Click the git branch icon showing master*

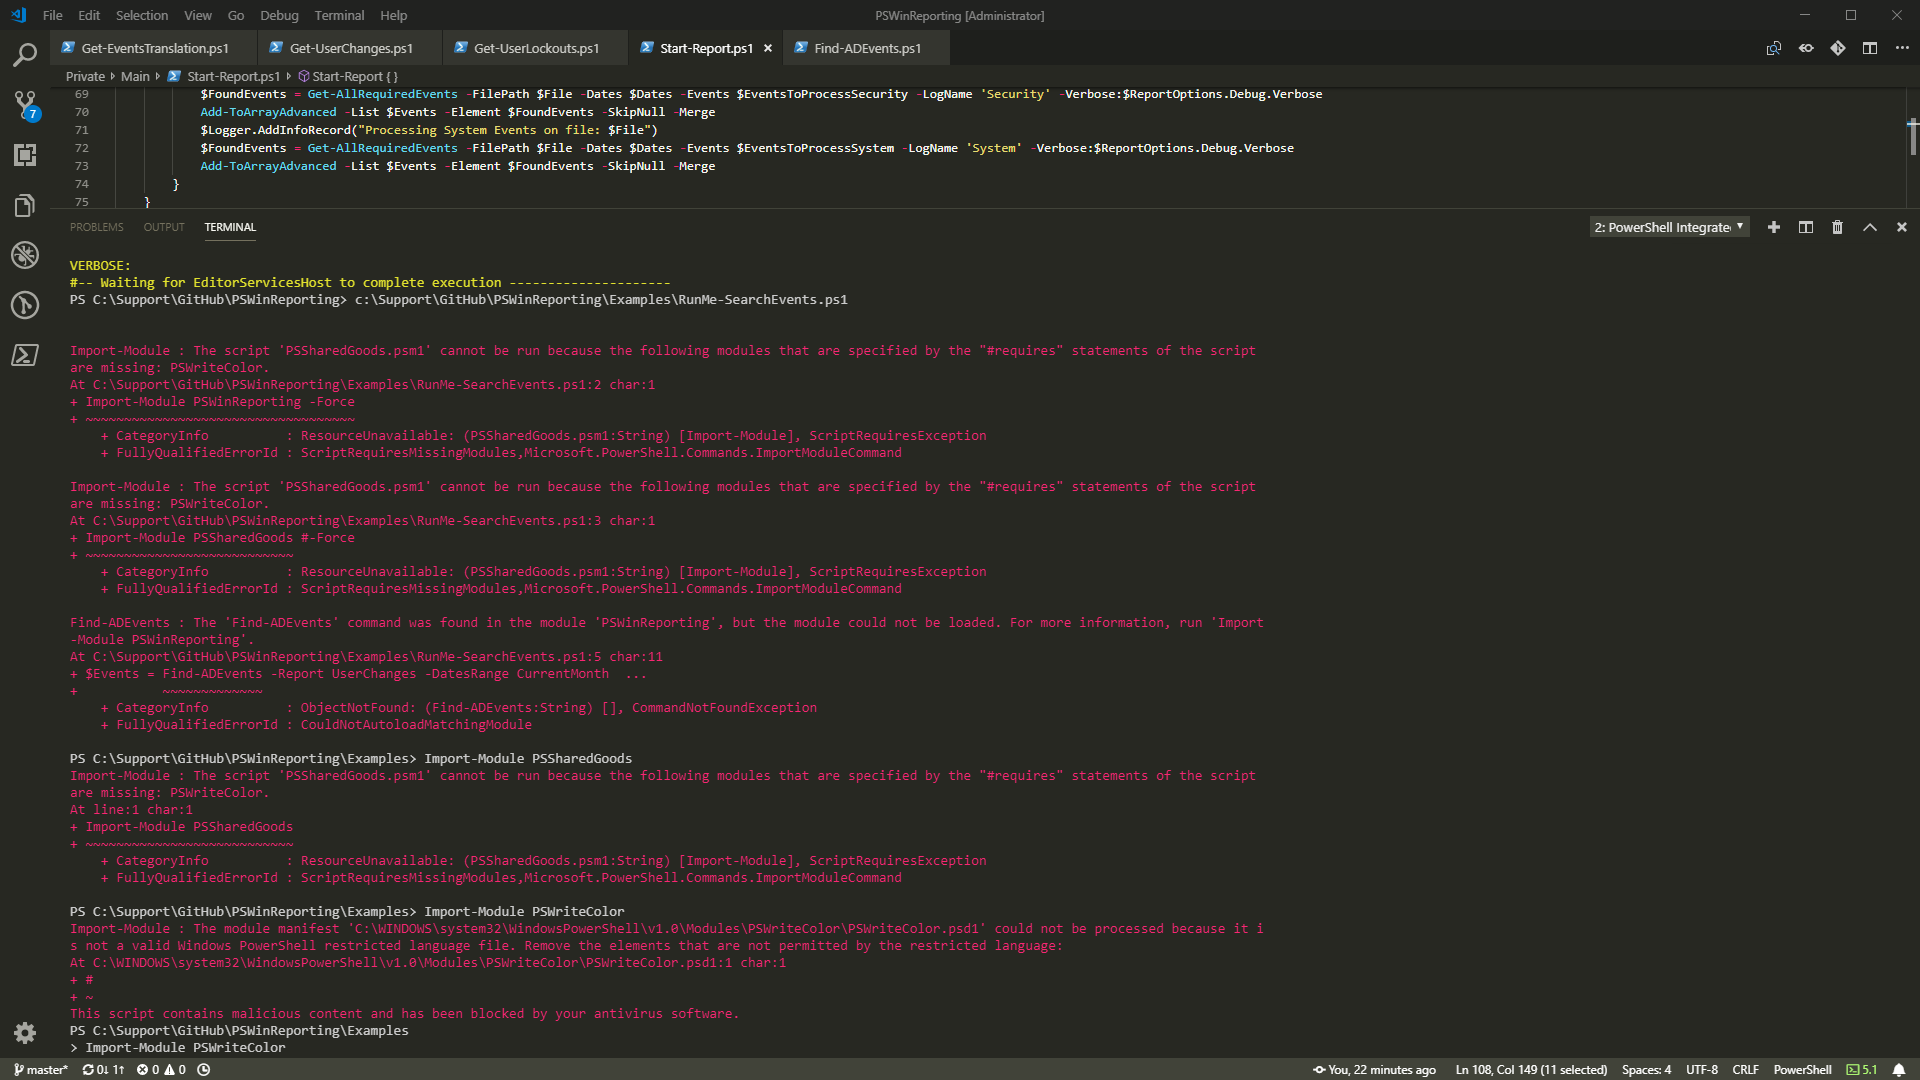pos(38,1069)
